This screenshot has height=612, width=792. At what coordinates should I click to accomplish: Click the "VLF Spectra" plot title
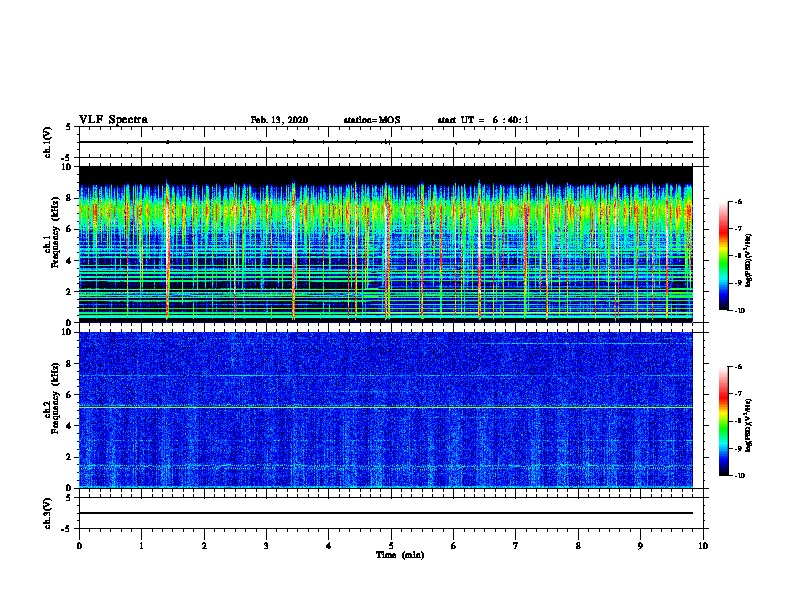point(113,120)
